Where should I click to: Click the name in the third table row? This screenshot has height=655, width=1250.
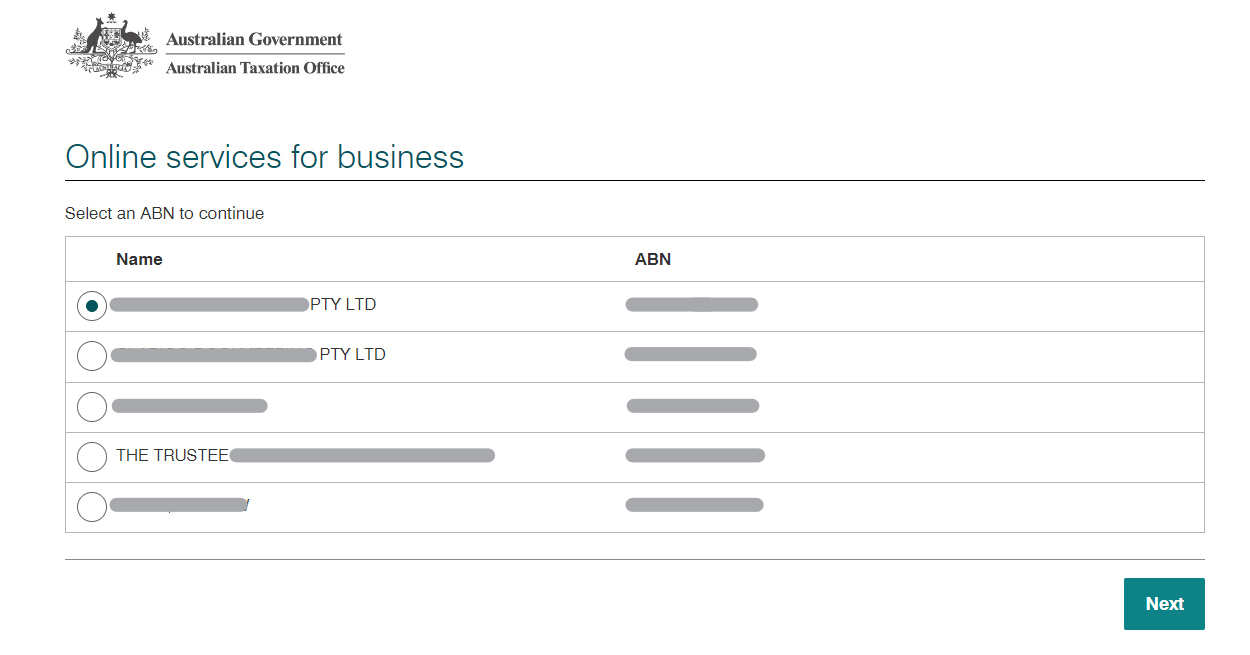tap(190, 405)
